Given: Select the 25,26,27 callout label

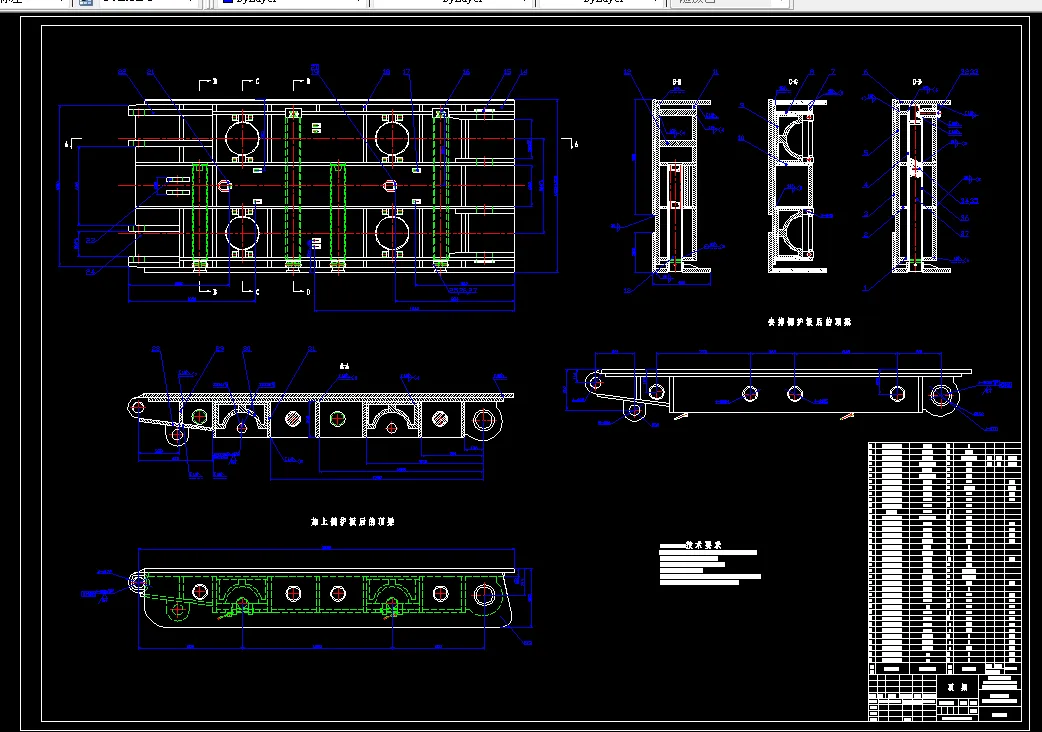Looking at the screenshot, I should (463, 290).
